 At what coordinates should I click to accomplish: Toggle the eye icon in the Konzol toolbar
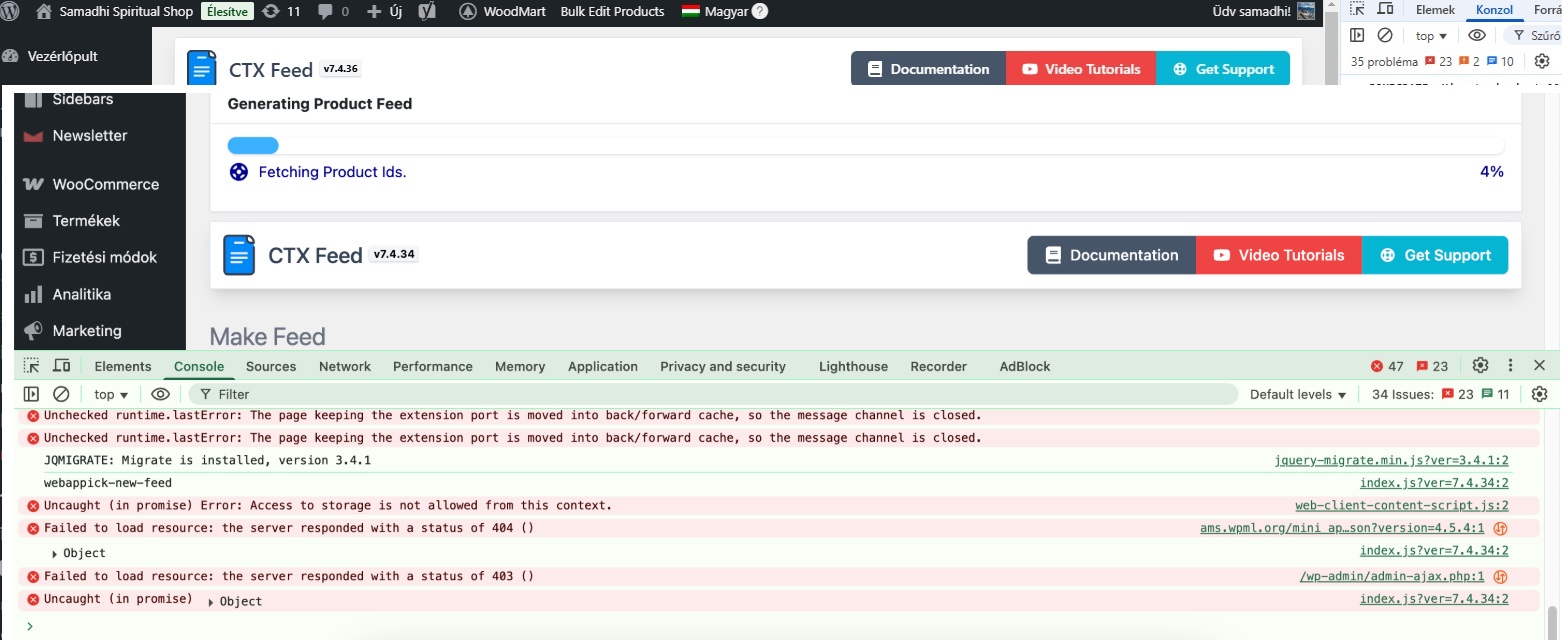[1477, 35]
